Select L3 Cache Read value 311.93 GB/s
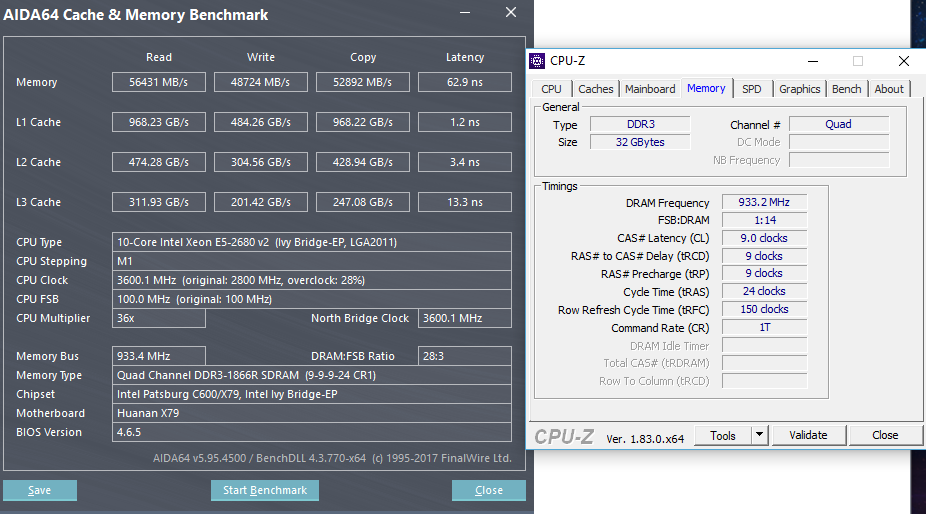 (159, 202)
